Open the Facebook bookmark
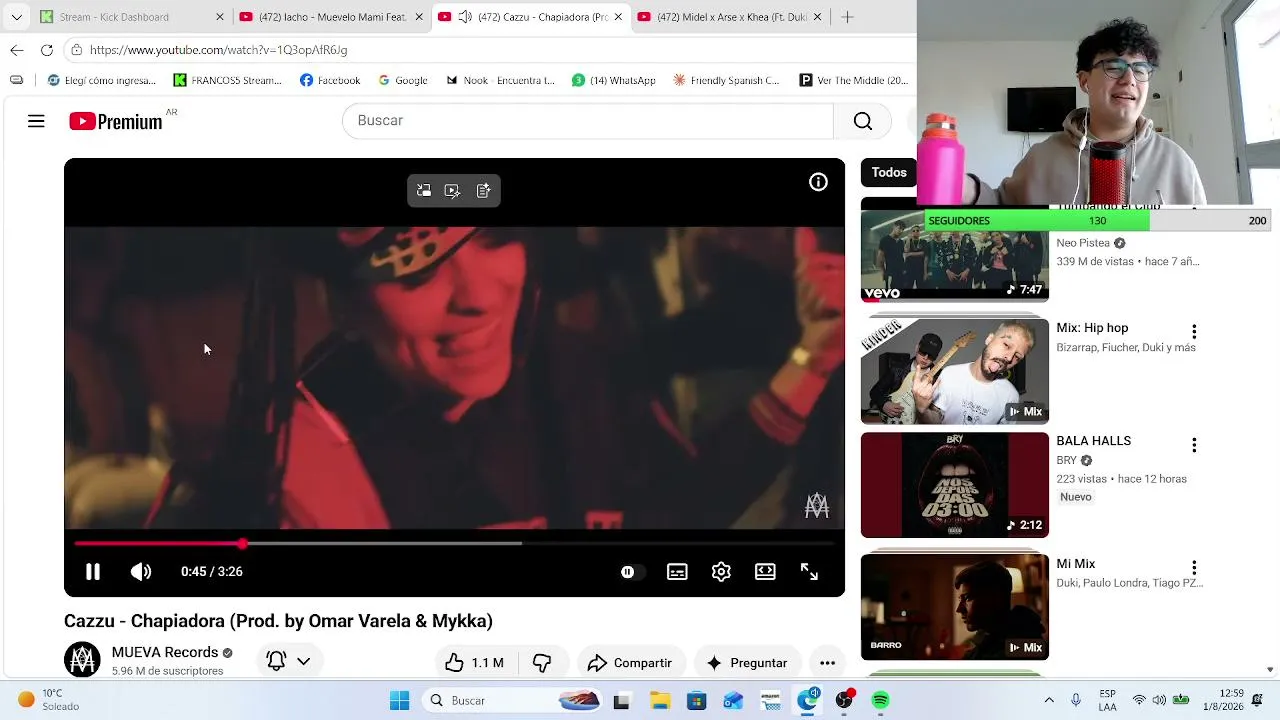The image size is (1280, 720). (330, 80)
